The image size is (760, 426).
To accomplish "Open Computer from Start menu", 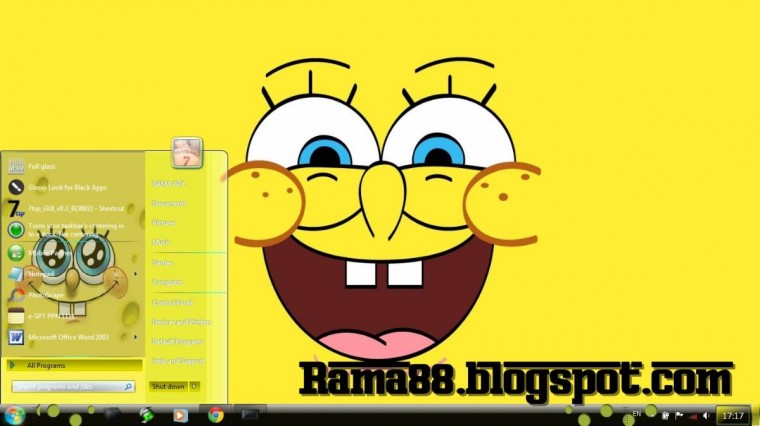I will tap(167, 282).
